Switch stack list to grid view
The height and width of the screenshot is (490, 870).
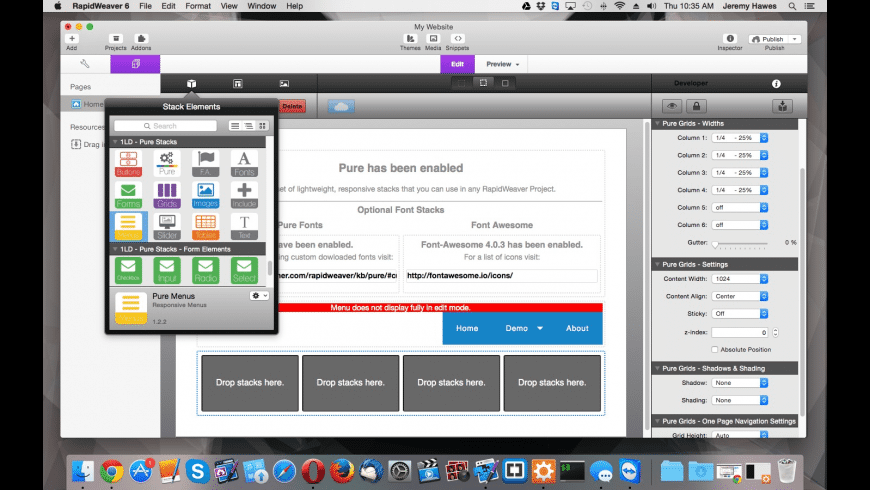[x=262, y=126]
